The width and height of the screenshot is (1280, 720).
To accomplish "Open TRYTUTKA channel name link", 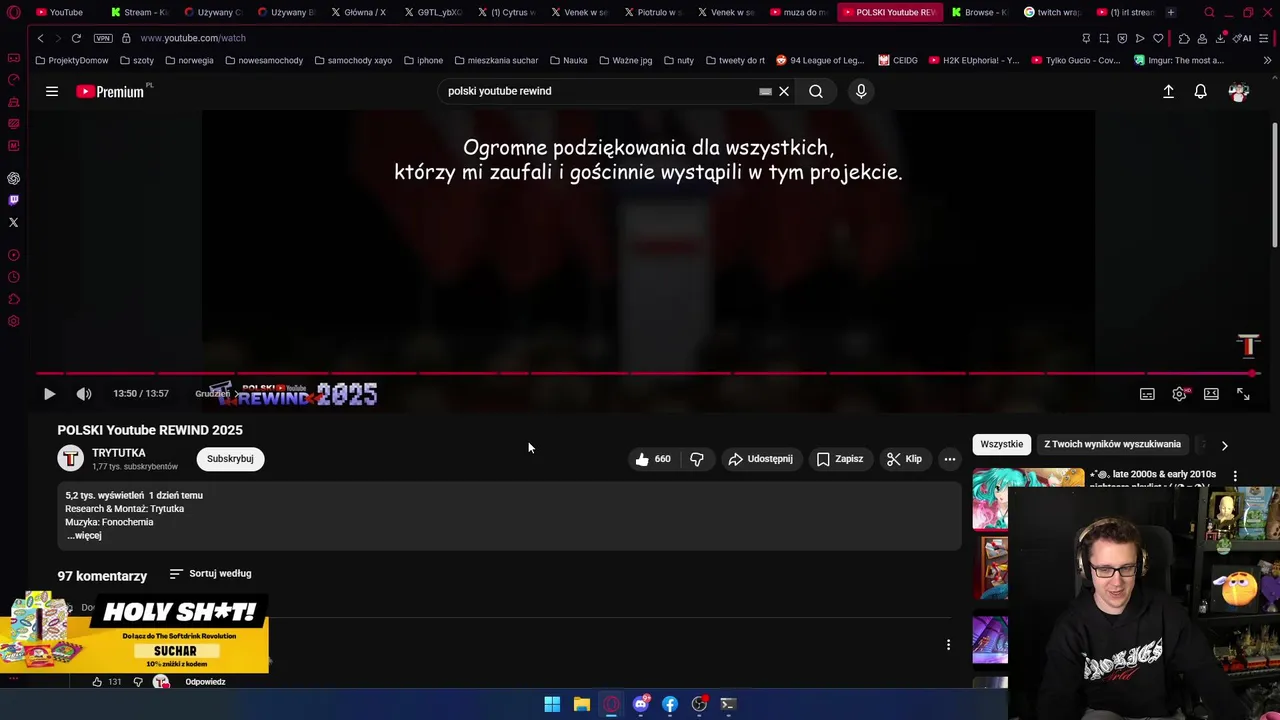I will coord(119,453).
